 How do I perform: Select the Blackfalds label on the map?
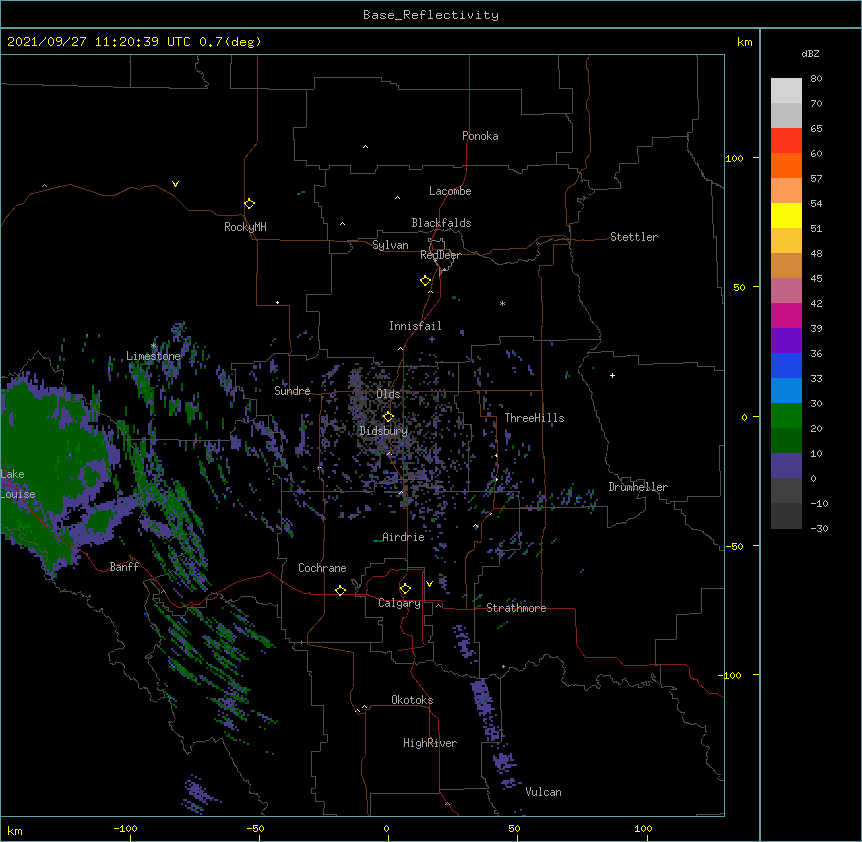(441, 223)
